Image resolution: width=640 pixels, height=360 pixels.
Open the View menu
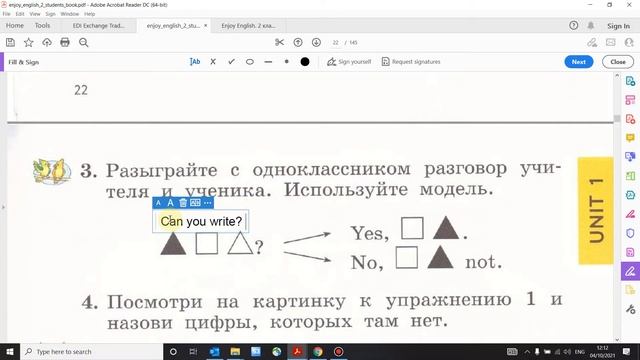click(35, 14)
